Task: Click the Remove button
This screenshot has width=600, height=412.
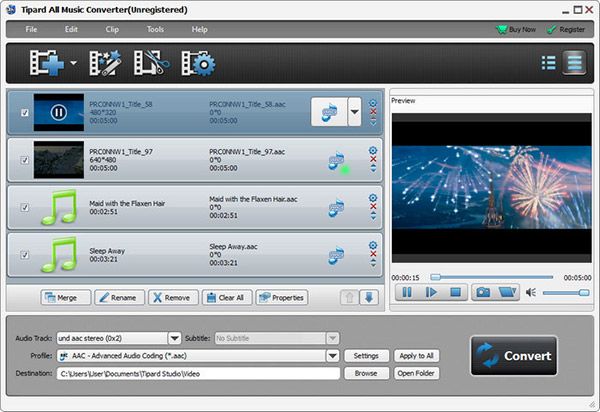Action: point(173,298)
